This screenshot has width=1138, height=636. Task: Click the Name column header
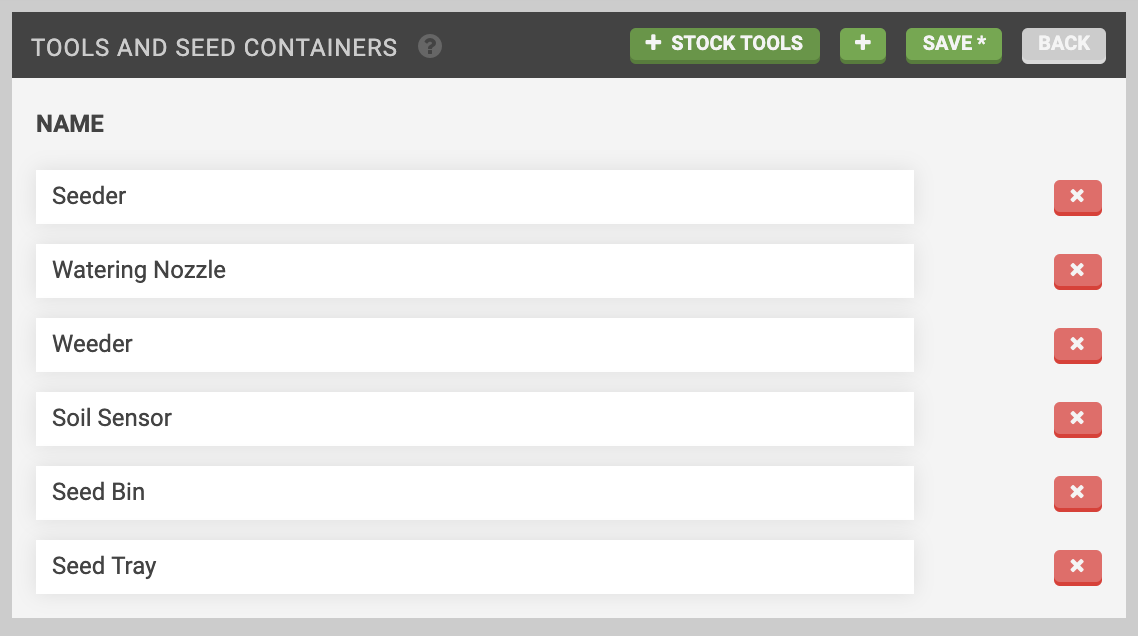click(x=70, y=124)
